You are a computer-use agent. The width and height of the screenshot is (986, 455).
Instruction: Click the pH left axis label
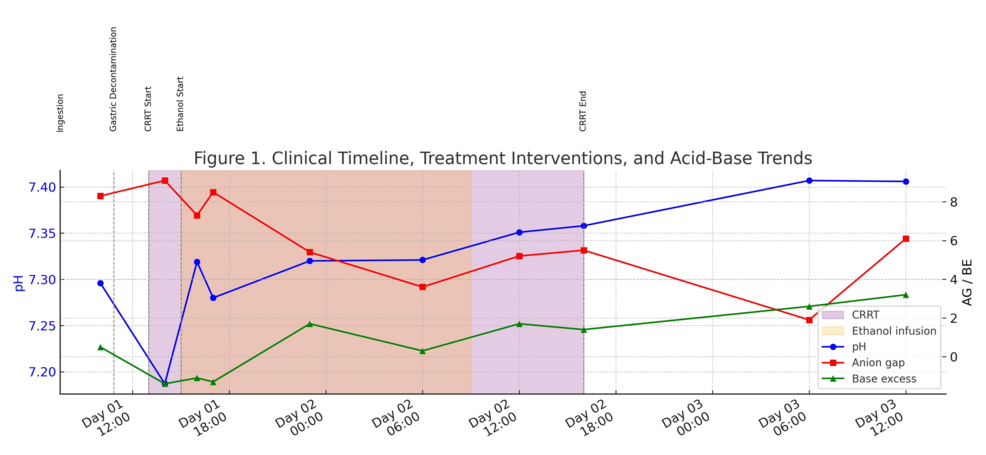[x=17, y=281]
